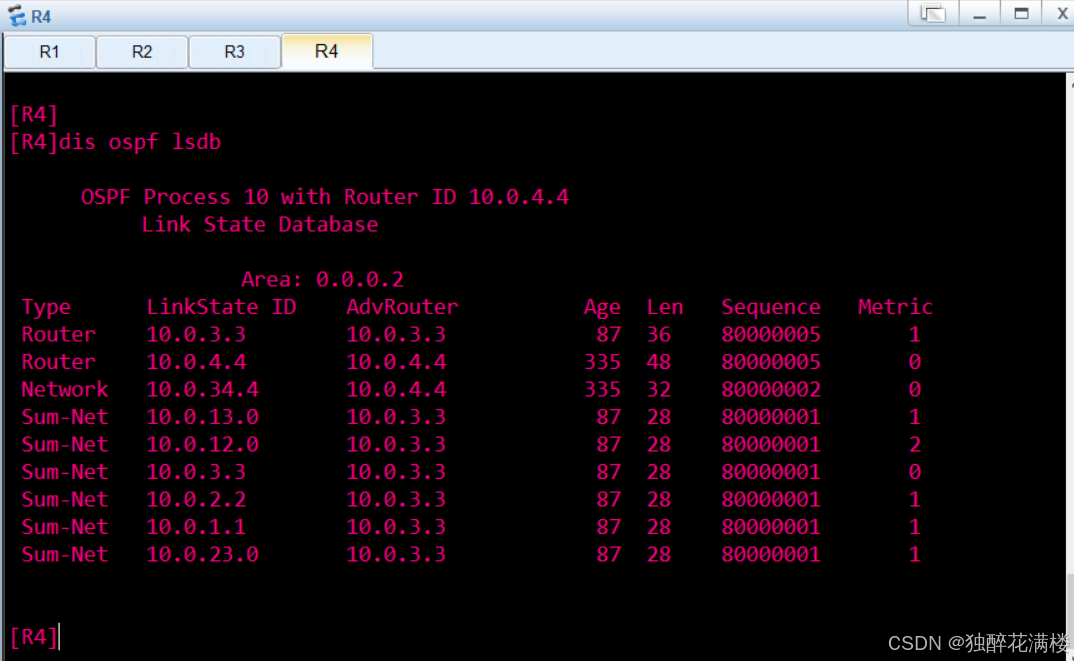
Task: Click the 'OSPF Process 10 with Router ID' line
Action: (x=325, y=197)
